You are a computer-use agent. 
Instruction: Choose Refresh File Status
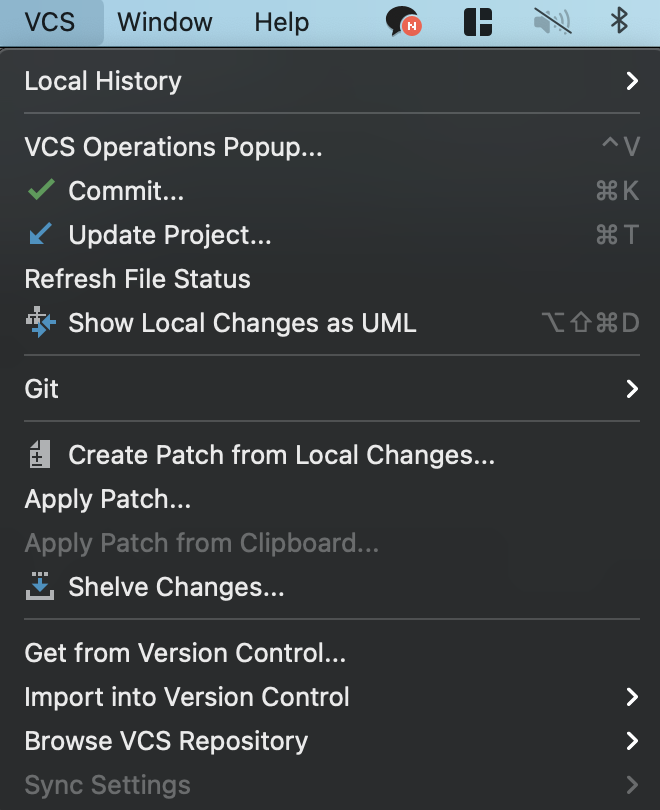137,279
